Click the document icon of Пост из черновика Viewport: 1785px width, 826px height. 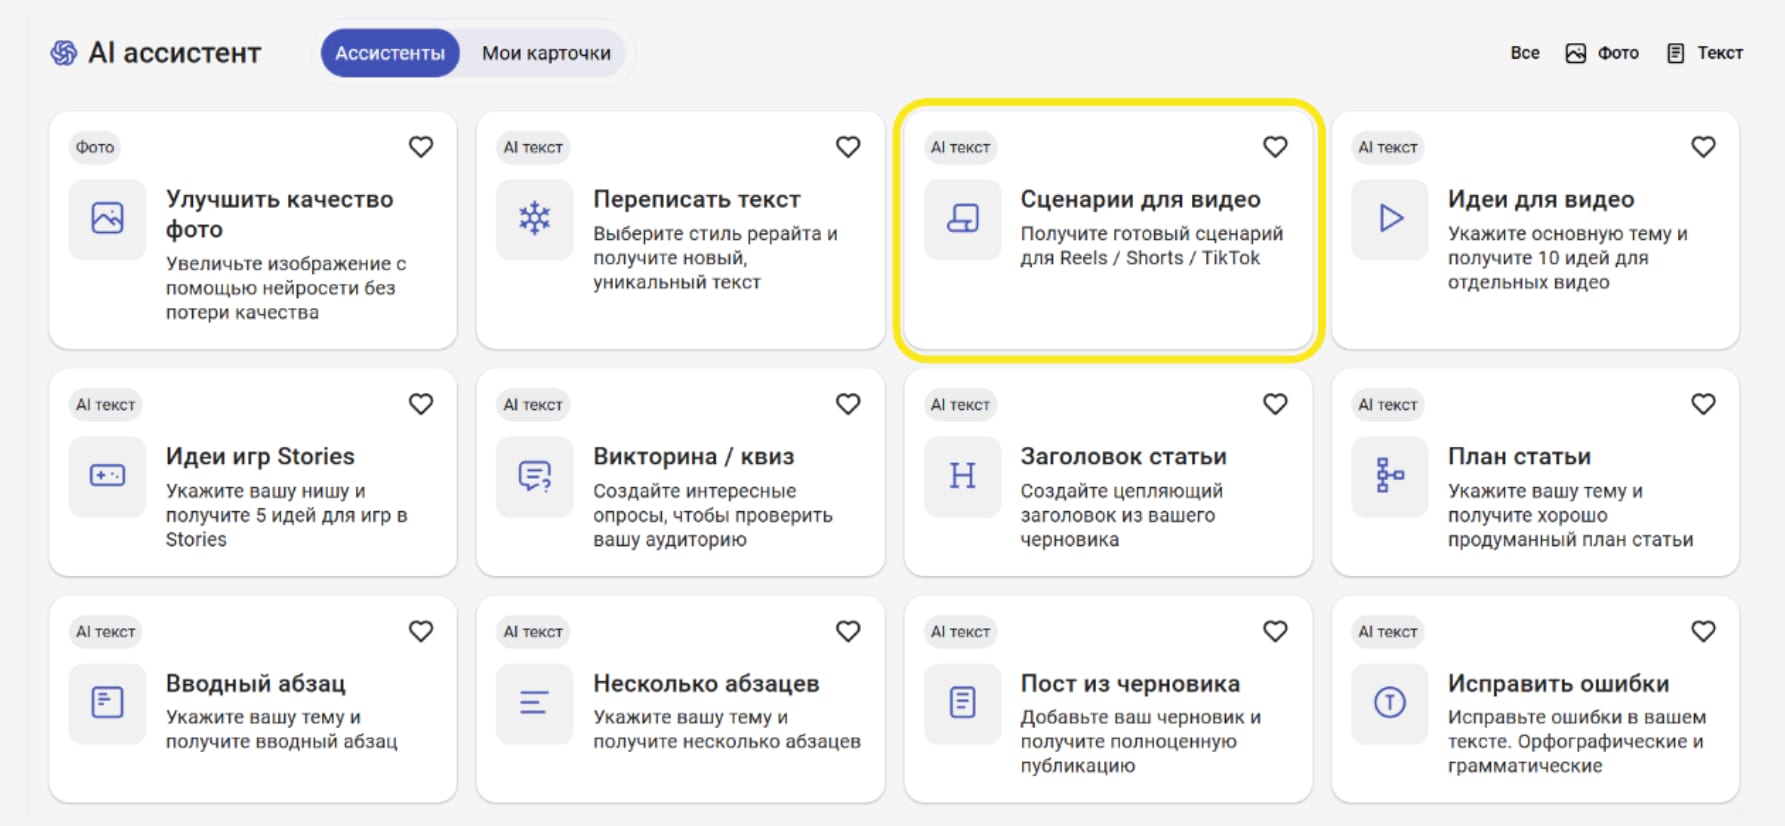pyautogui.click(x=962, y=703)
